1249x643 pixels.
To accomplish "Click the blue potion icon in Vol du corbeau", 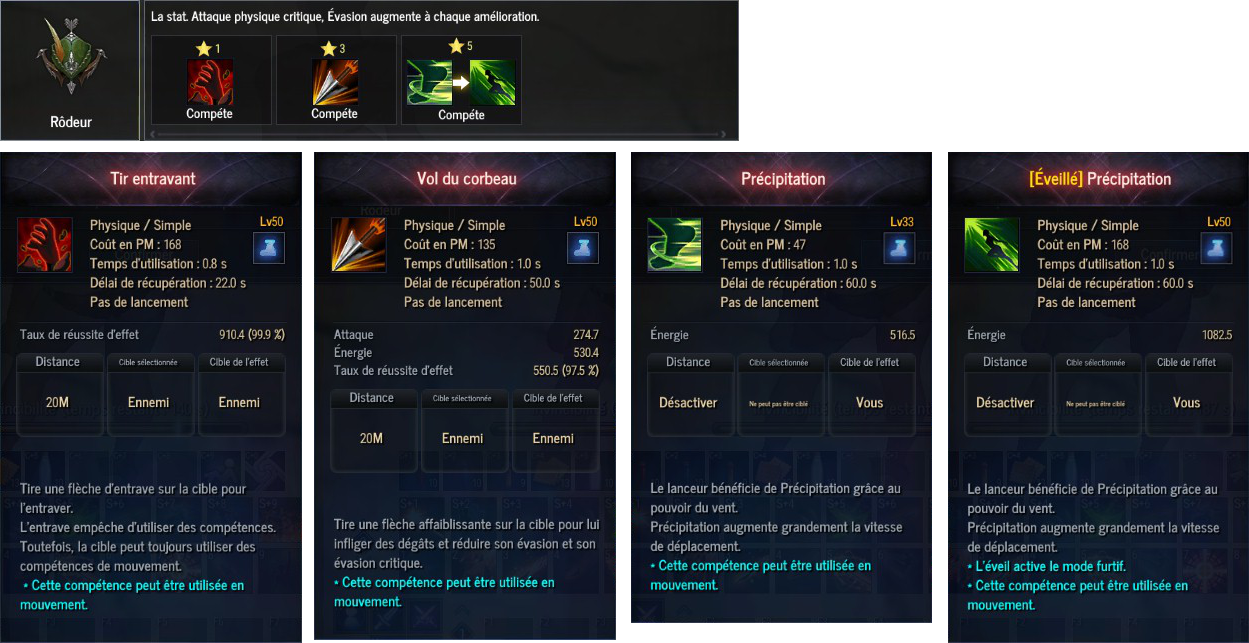I will (583, 247).
